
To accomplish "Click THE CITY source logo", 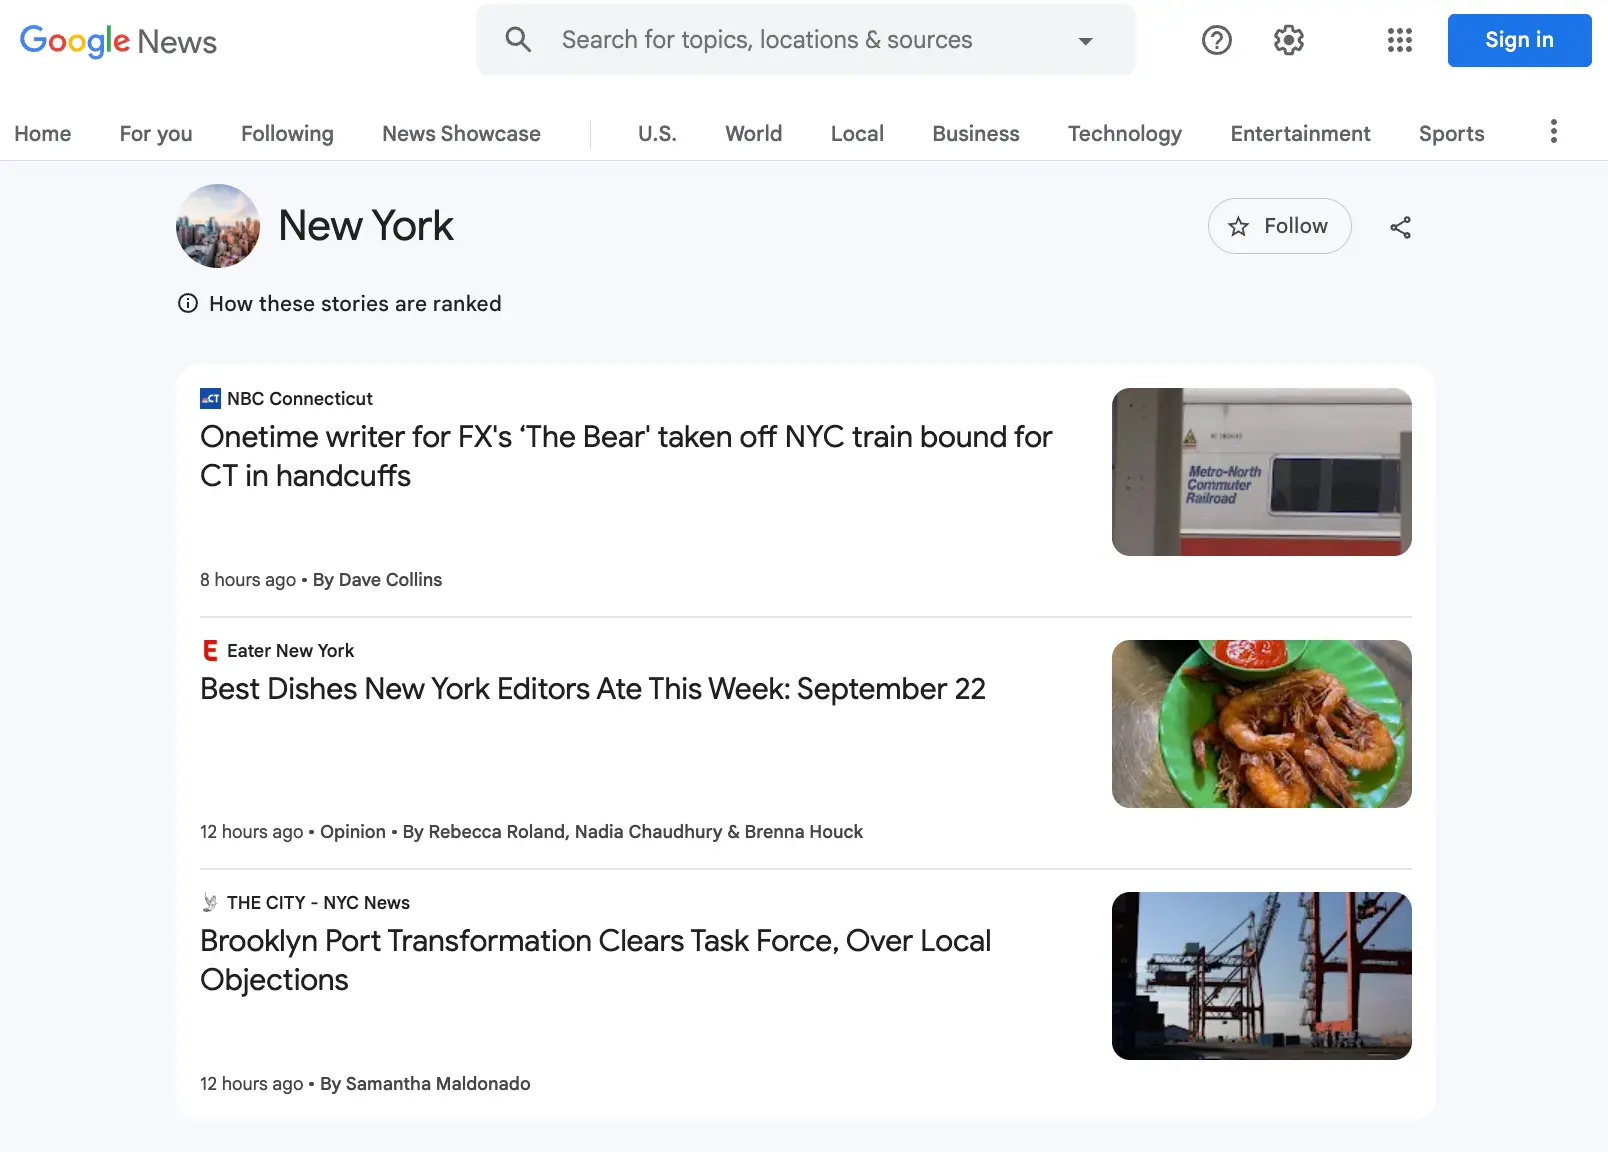I will point(210,902).
